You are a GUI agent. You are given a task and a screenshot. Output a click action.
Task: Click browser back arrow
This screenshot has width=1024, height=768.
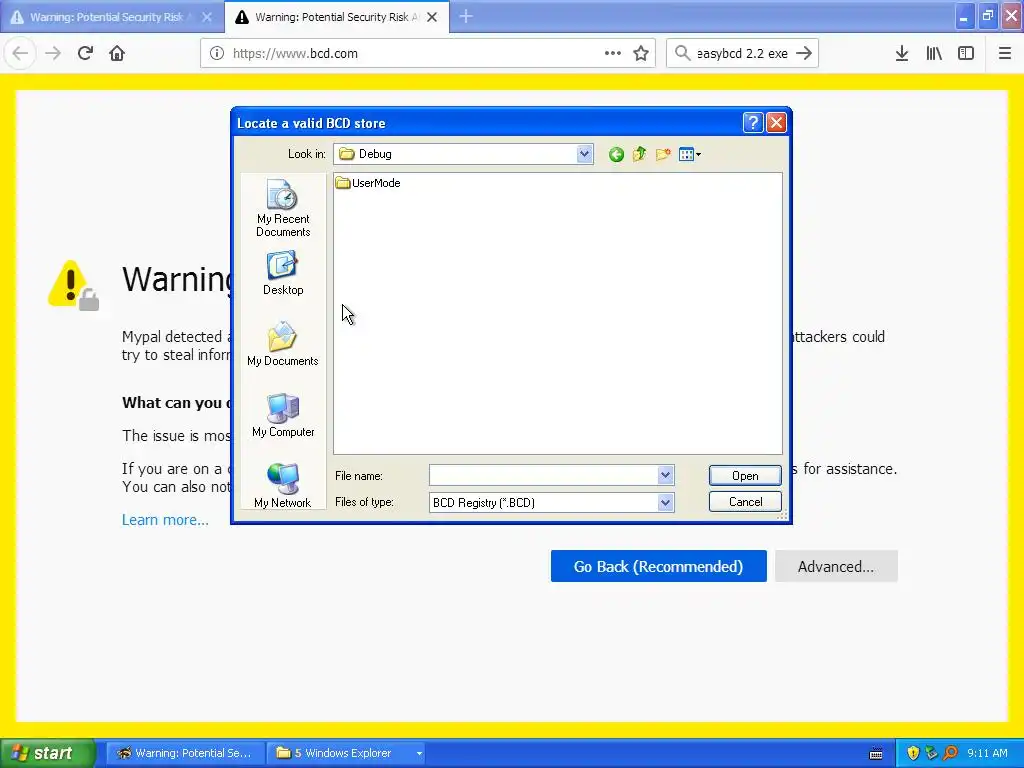click(x=20, y=54)
